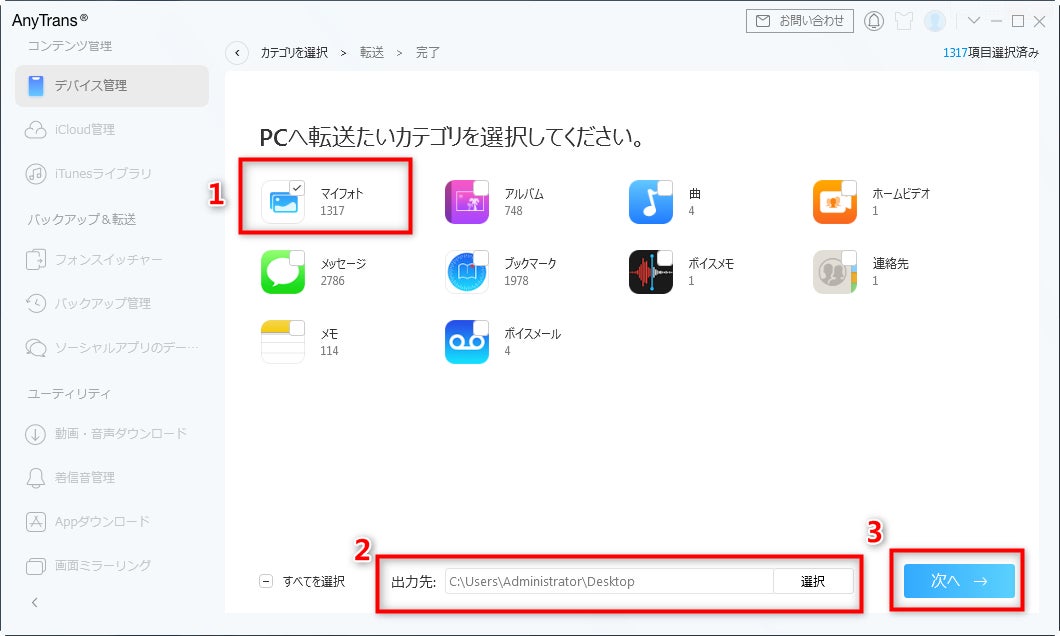1060x636 pixels.
Task: Check the 連絡先 checkbox
Action: point(848,258)
